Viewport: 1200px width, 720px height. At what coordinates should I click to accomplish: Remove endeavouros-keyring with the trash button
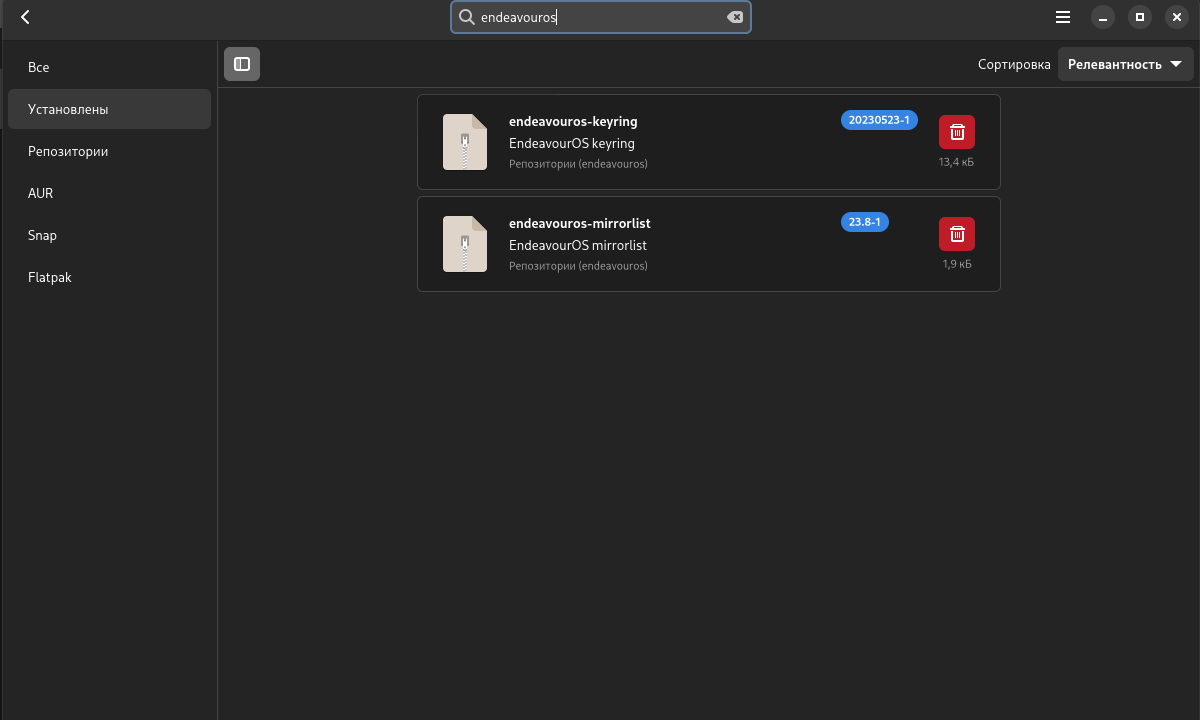click(957, 132)
